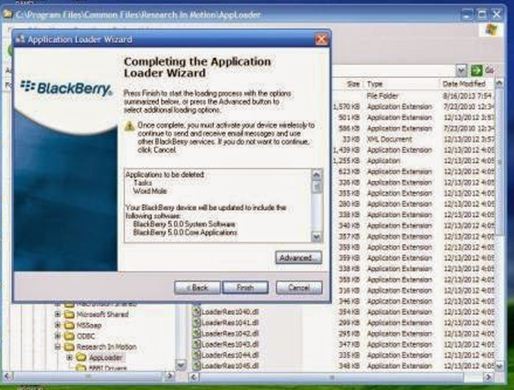Collapse the Research In Motion tree node

pyautogui.click(x=58, y=347)
